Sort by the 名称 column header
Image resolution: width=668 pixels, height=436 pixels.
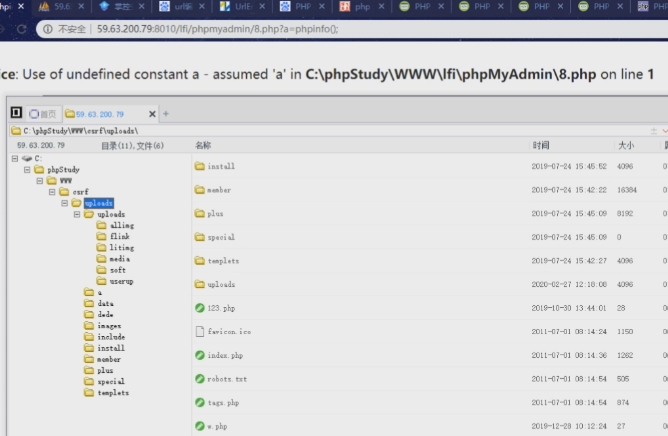tap(203, 145)
